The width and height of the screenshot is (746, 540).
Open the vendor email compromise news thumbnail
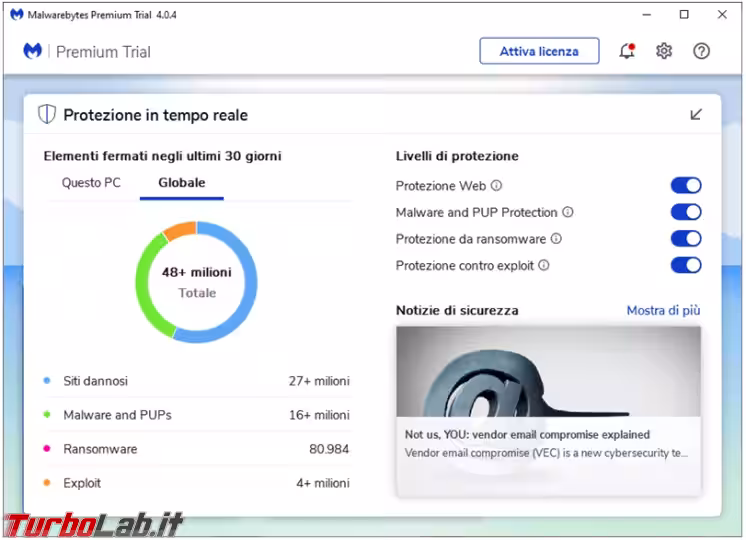click(549, 372)
